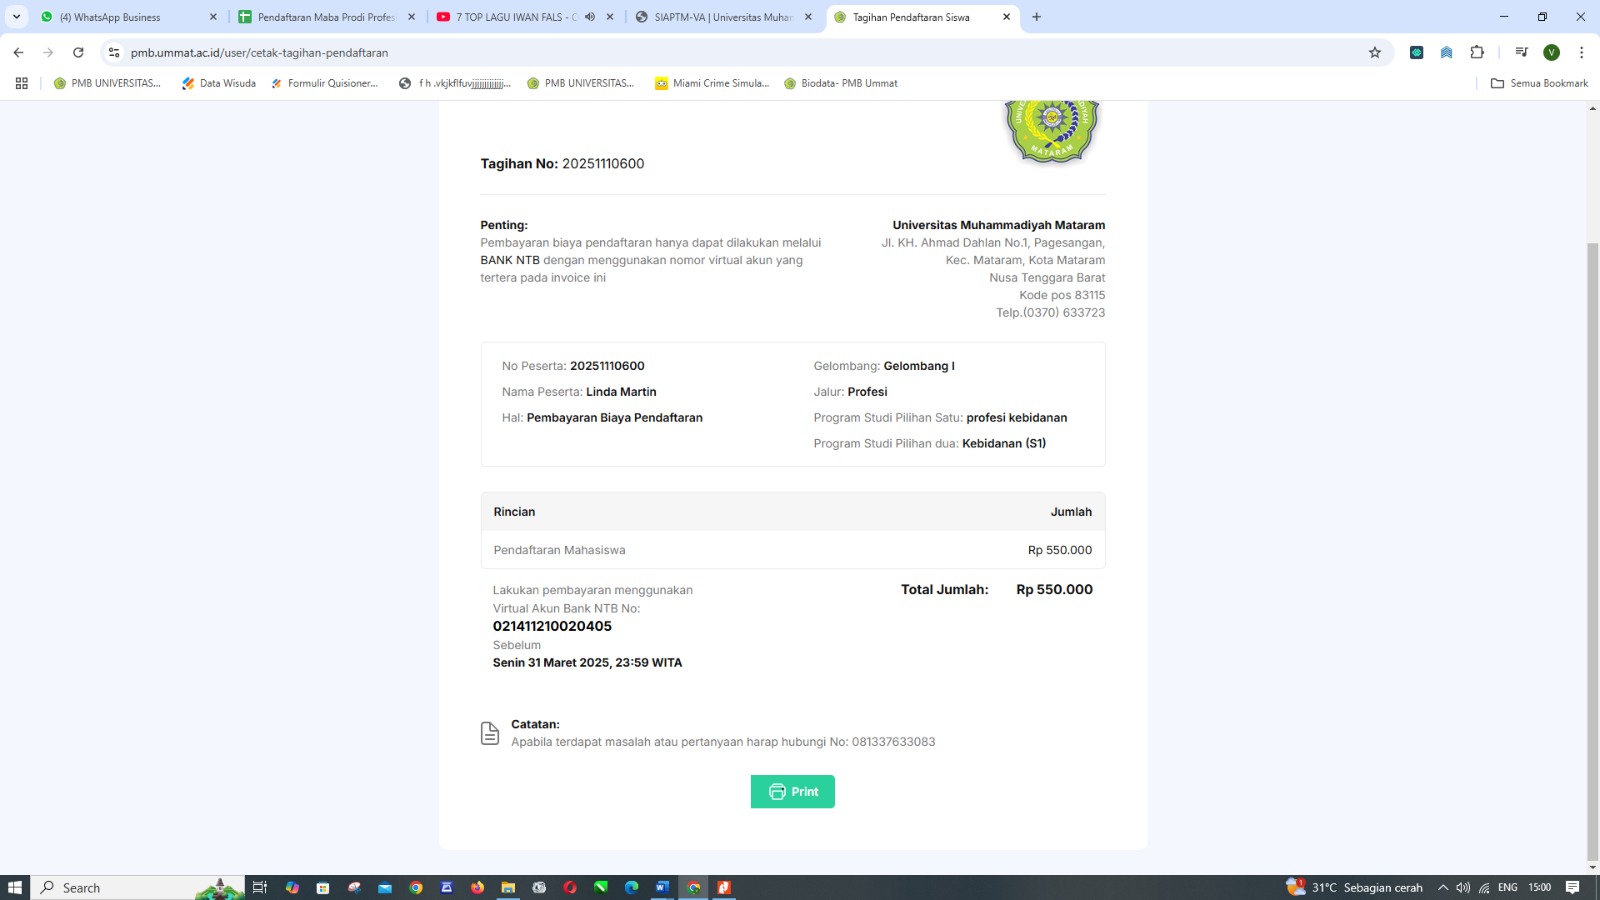Open the media control icon in toolbar
This screenshot has width=1600, height=900.
[x=1521, y=53]
